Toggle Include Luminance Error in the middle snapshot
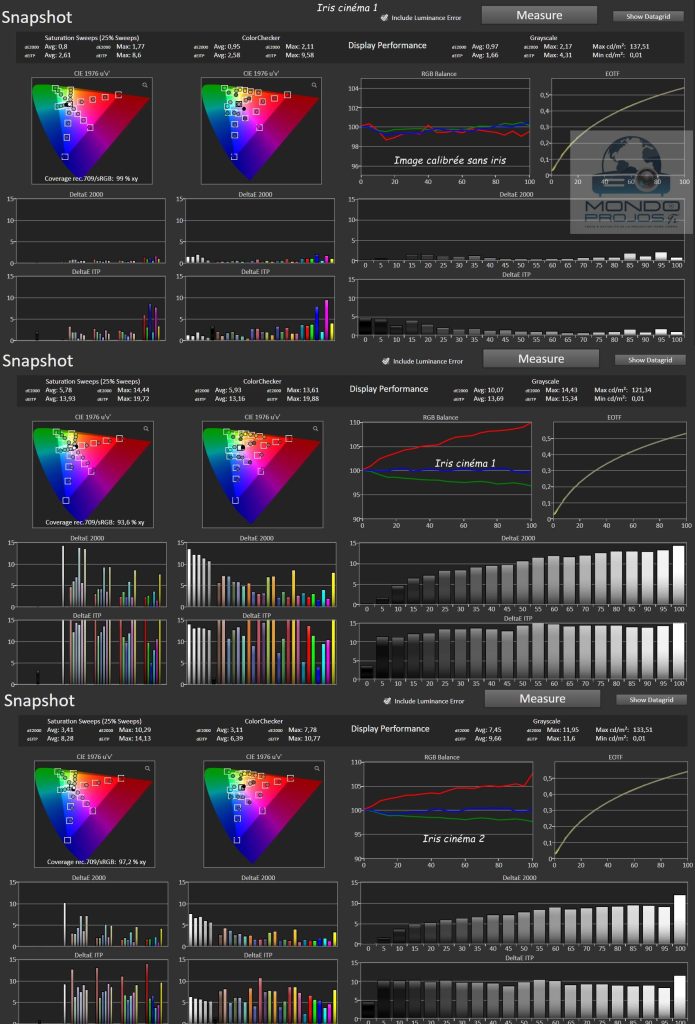The height and width of the screenshot is (1024, 695). [x=386, y=361]
